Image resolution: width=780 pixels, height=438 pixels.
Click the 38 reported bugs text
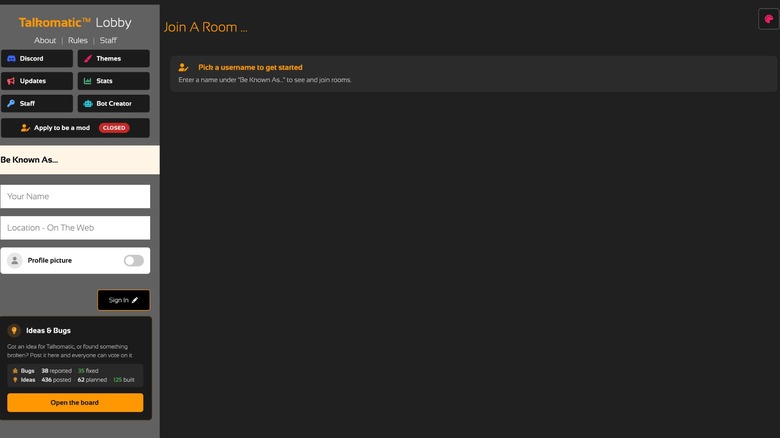(56, 371)
